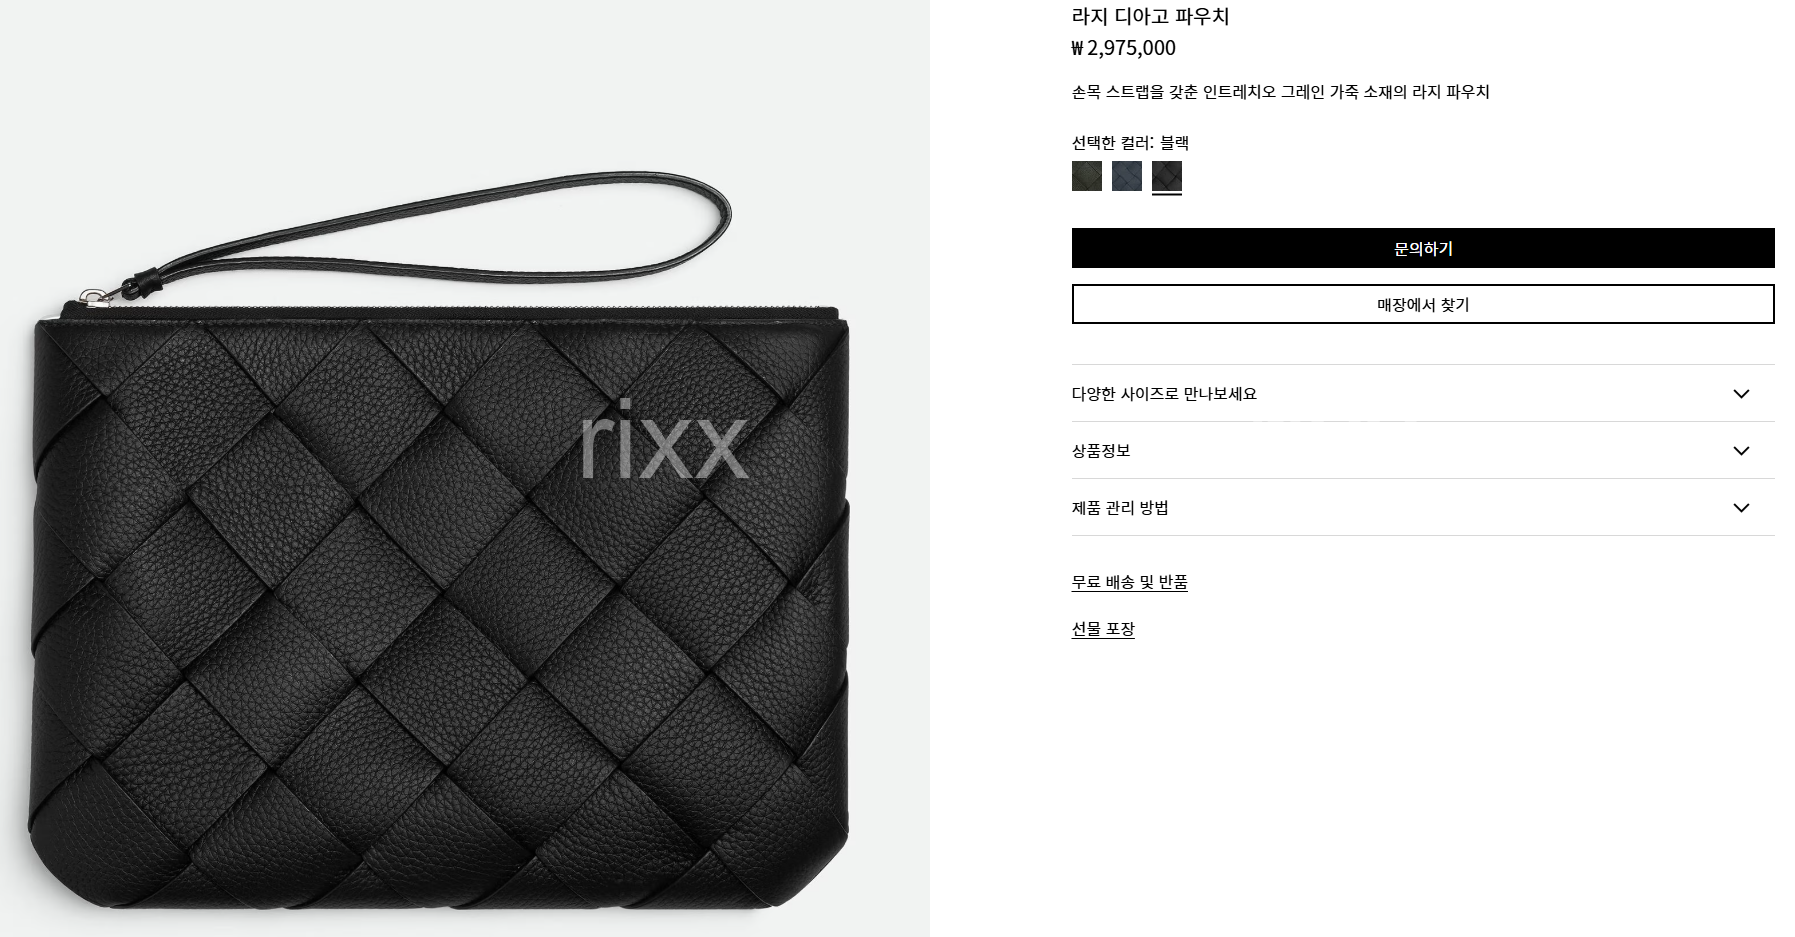Expand the 제품 관리 방법 accordion label

[1120, 508]
